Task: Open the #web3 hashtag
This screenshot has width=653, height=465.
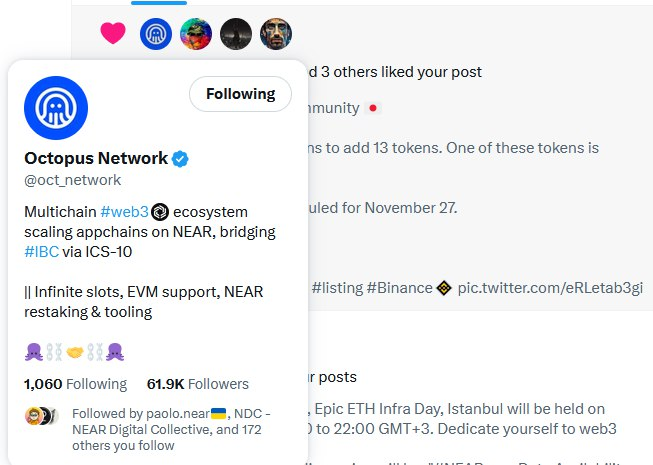Action: pos(124,212)
